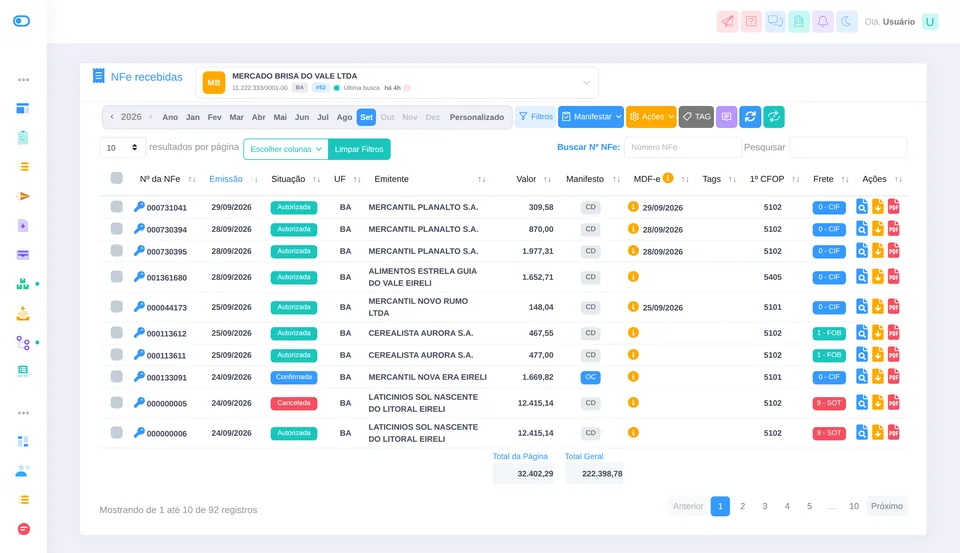
Task: Click the Número NFe input field
Action: pos(682,147)
